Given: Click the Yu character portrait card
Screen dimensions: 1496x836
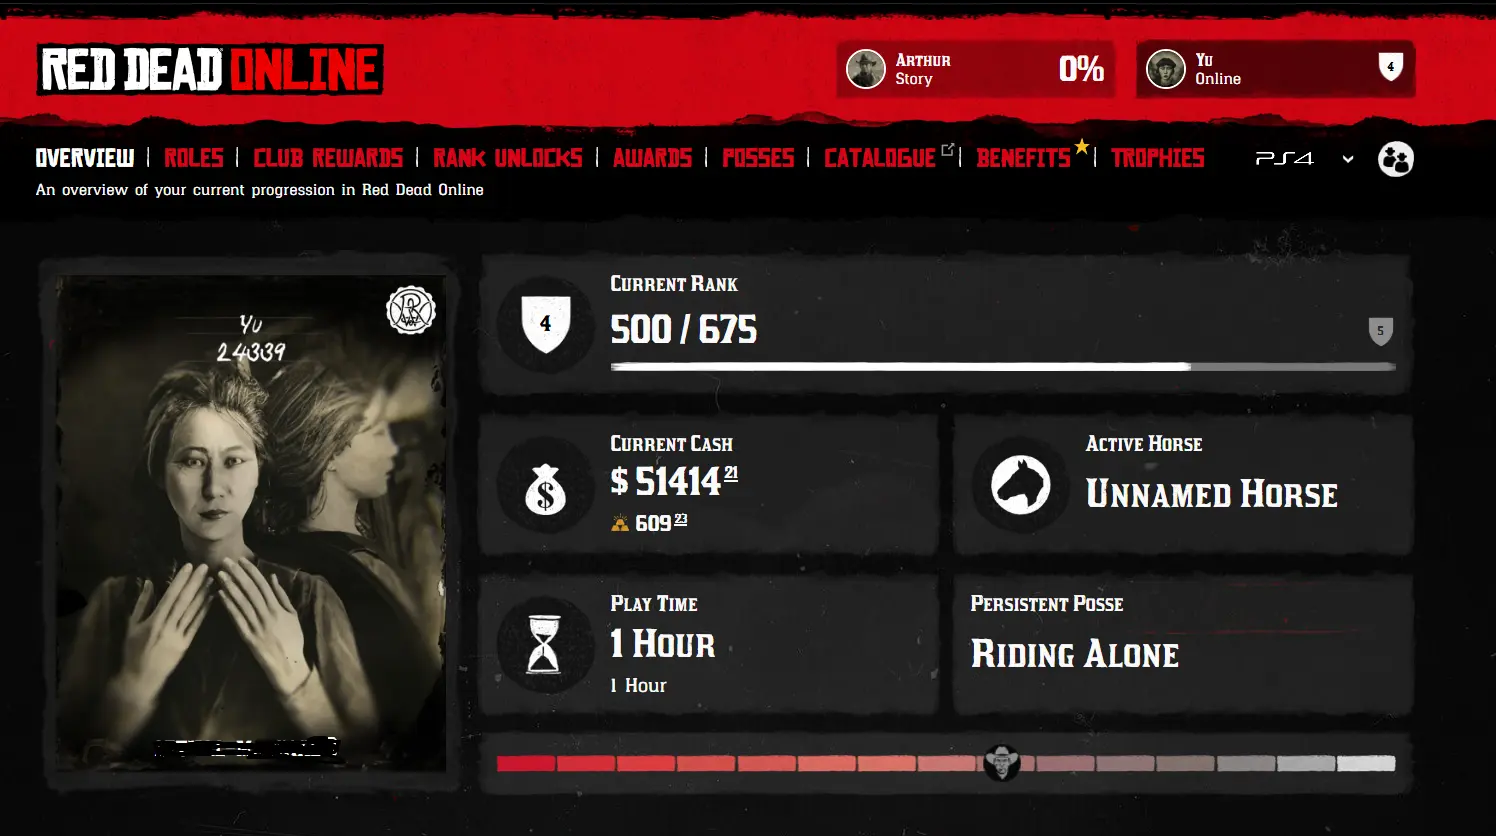Looking at the screenshot, I should pos(250,522).
